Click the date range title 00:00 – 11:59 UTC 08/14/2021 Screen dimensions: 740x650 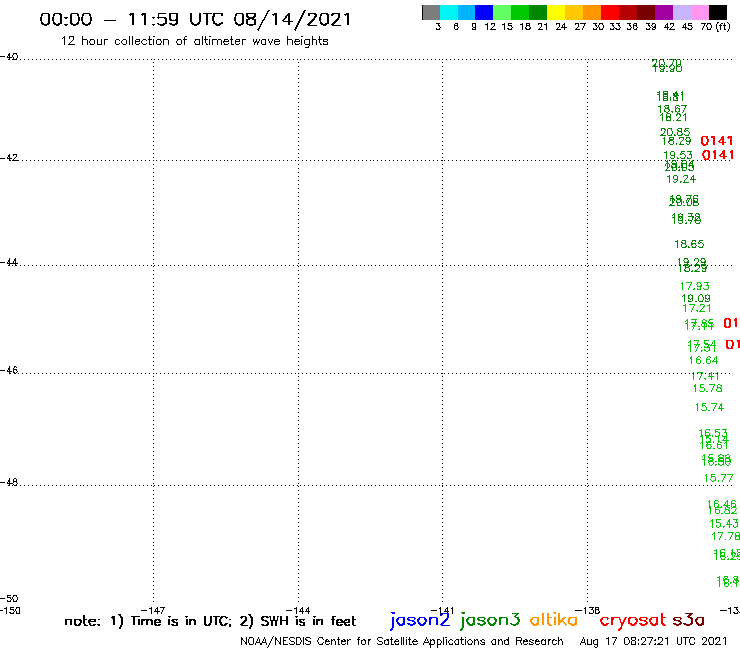pyautogui.click(x=195, y=19)
